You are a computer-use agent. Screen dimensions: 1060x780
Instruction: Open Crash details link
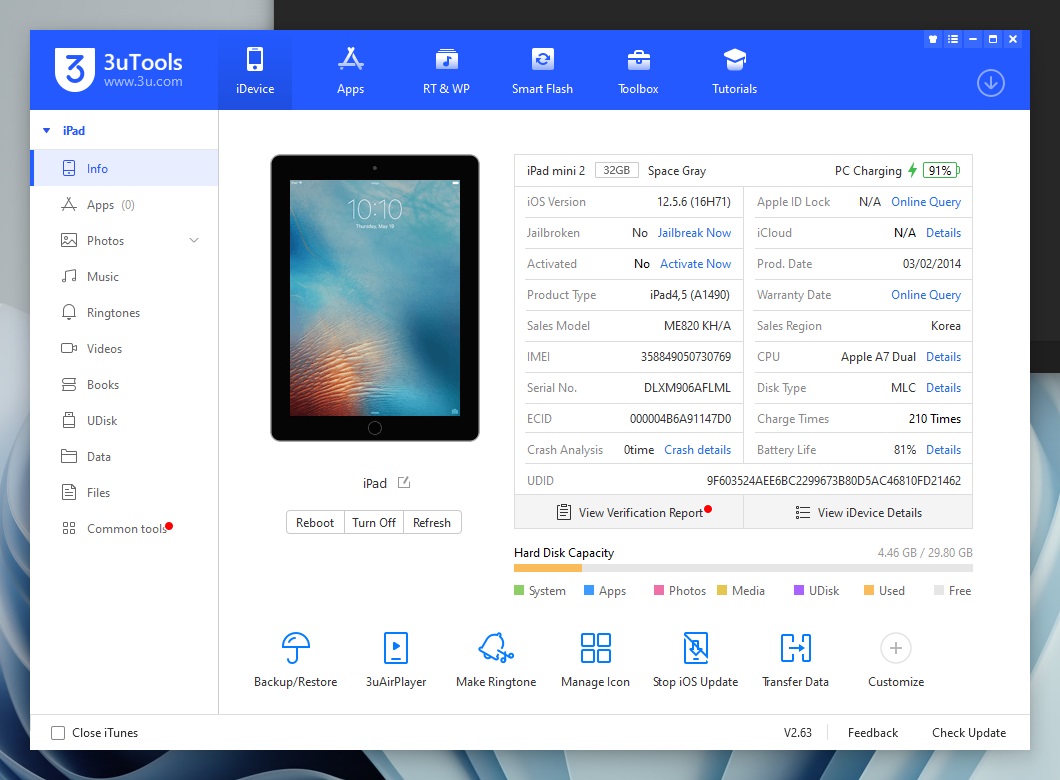tap(698, 449)
